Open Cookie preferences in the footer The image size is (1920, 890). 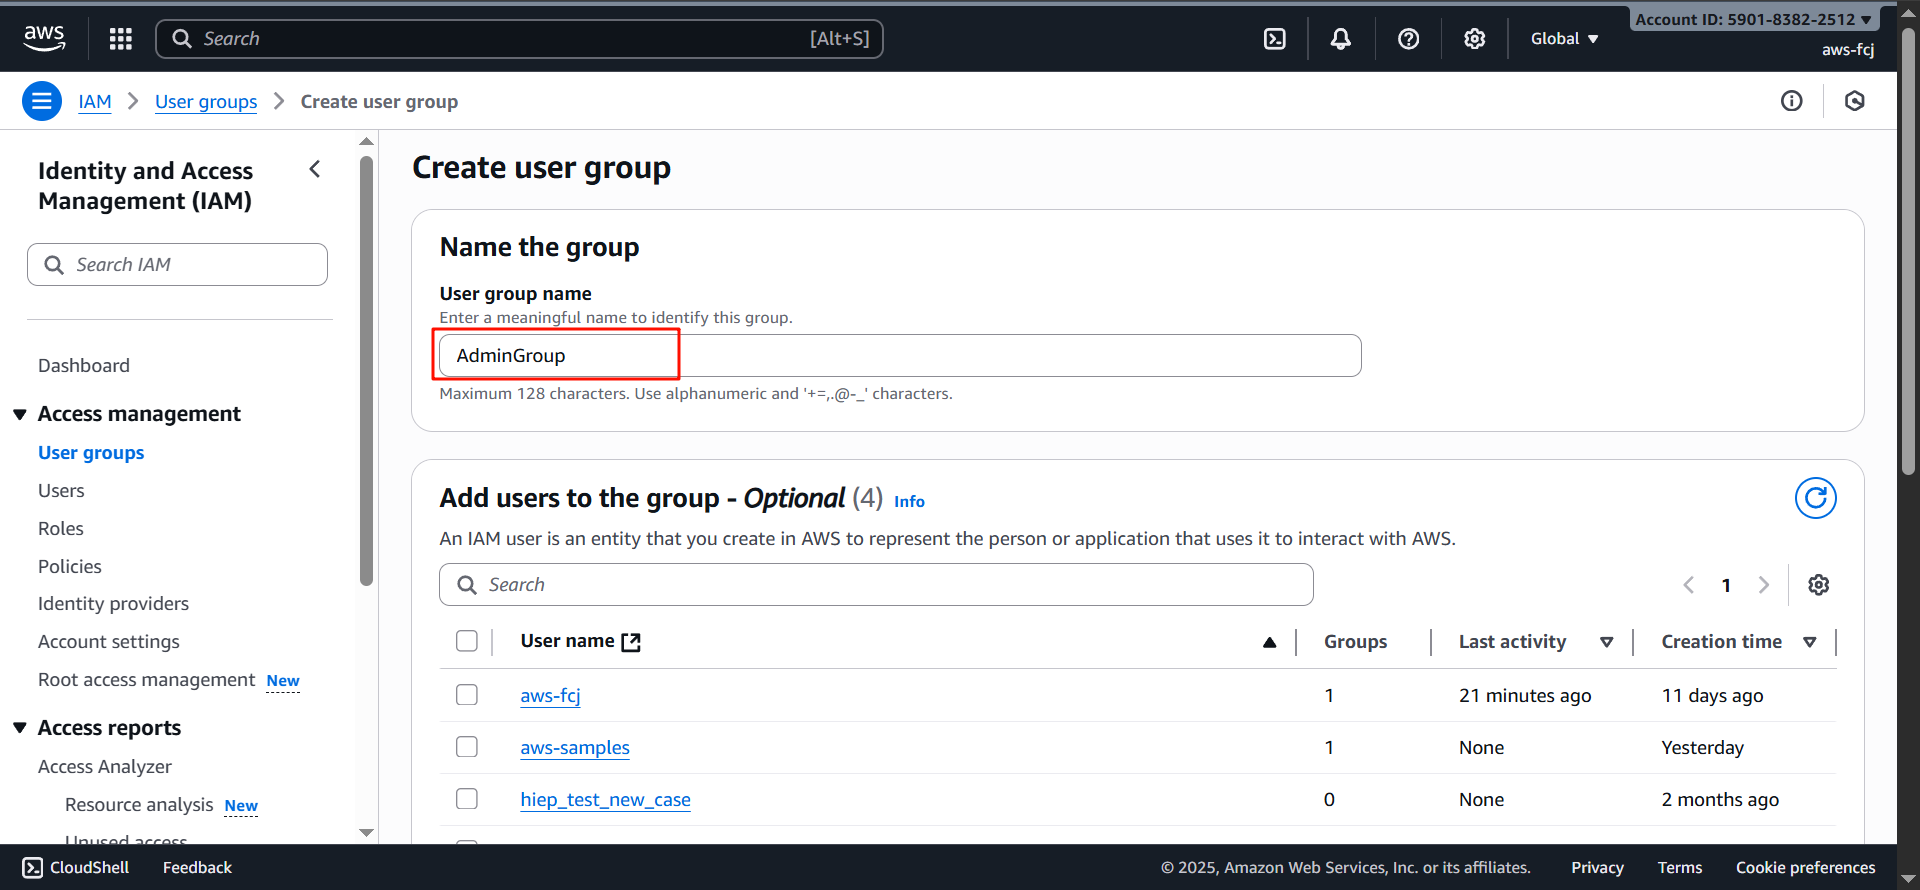point(1806,868)
